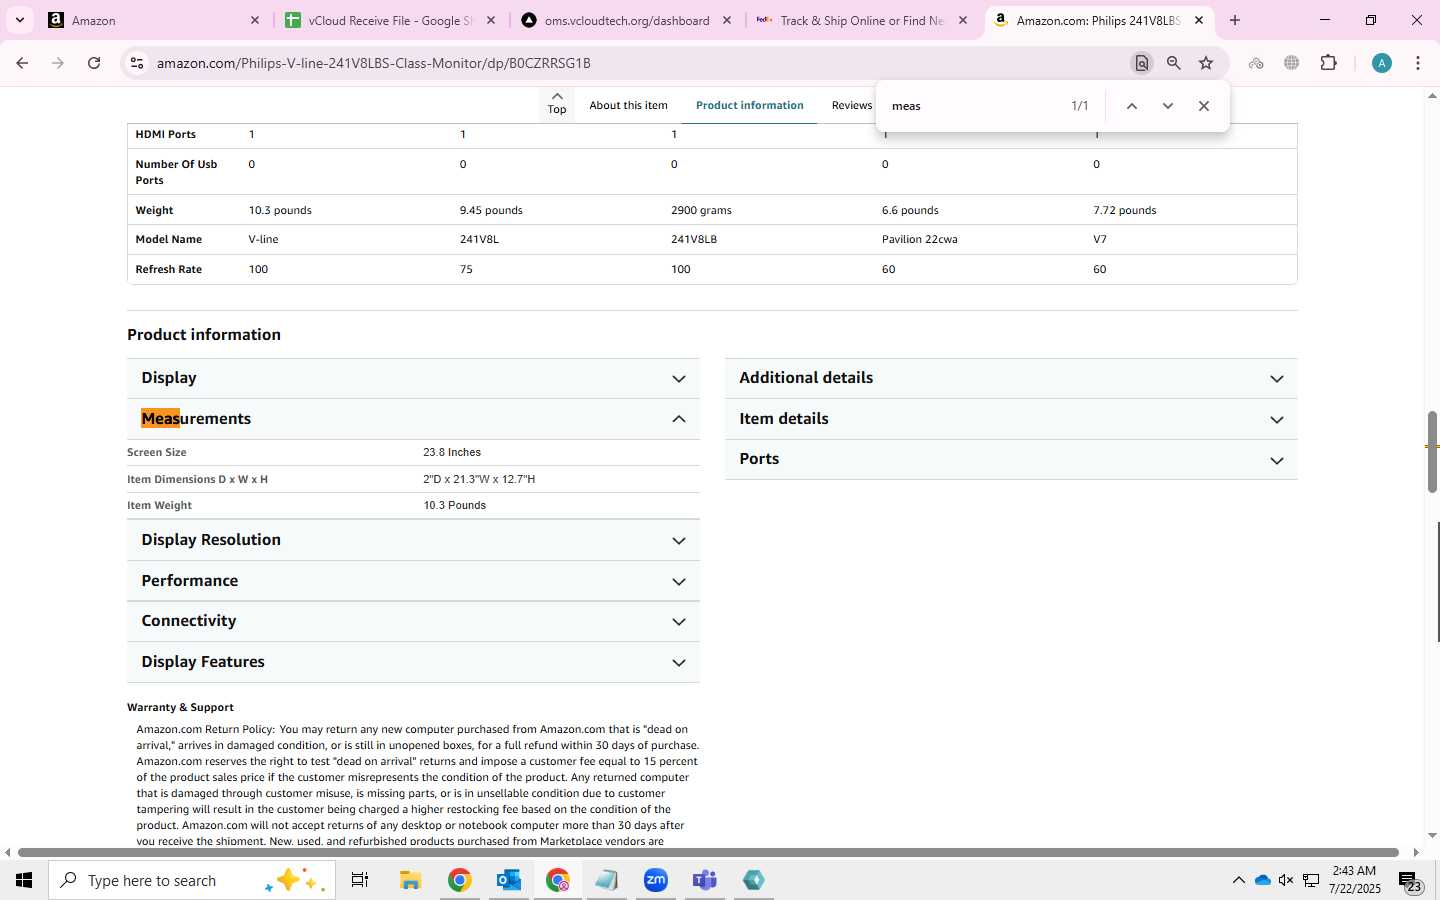Close the vCloud Receive File tab
Viewport: 1440px width, 900px height.
click(491, 20)
